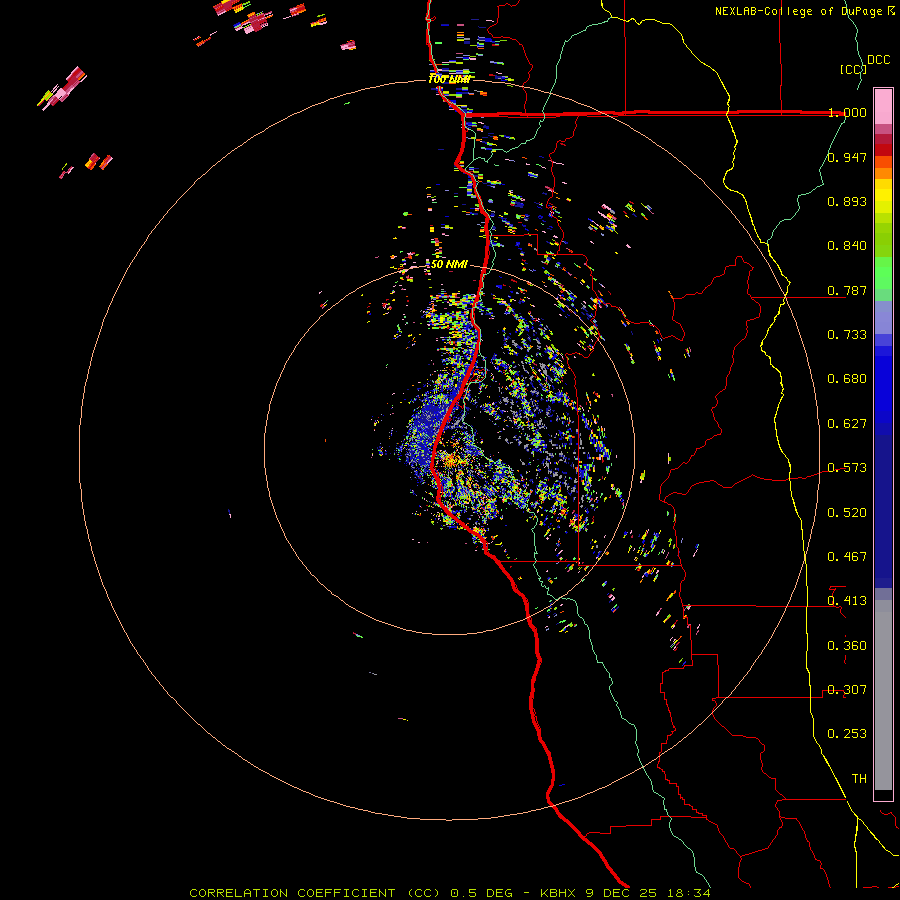Select the 1.000 value on the scale
The height and width of the screenshot is (900, 900).
(x=847, y=112)
